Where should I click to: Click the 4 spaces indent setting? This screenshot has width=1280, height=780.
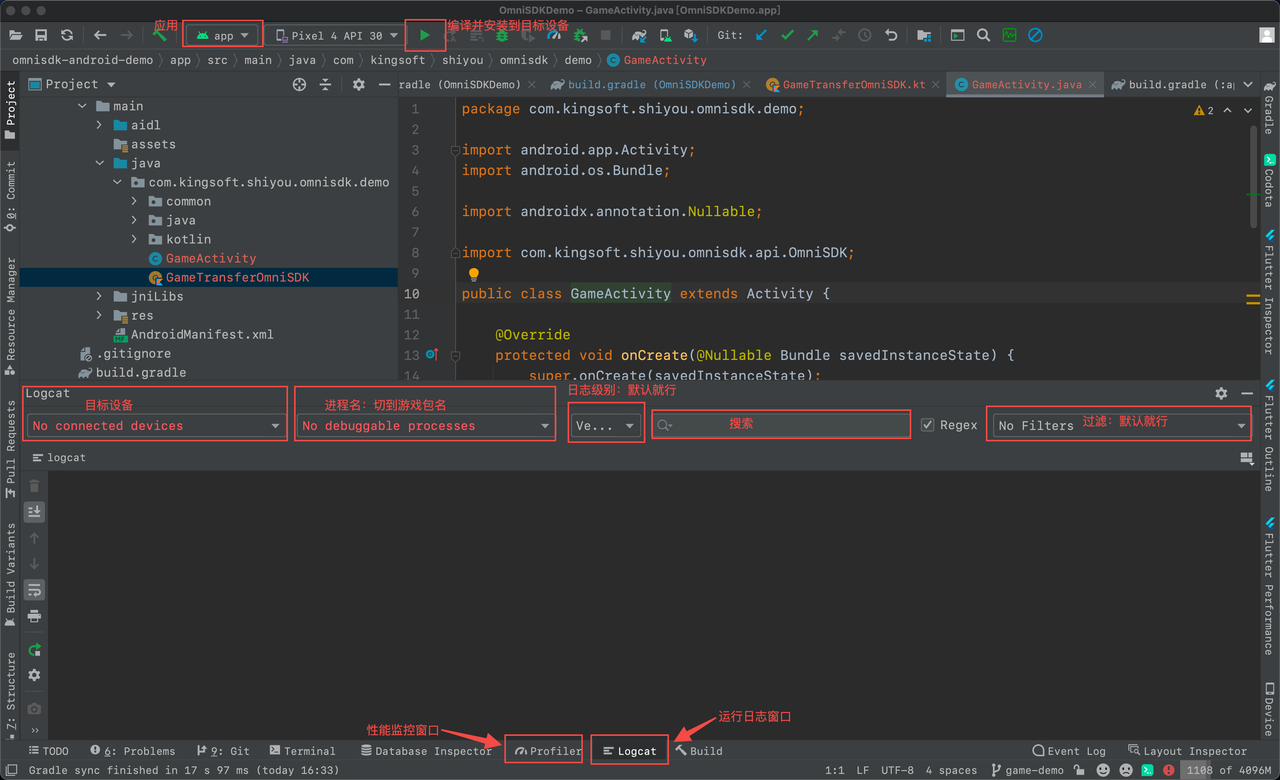951,770
